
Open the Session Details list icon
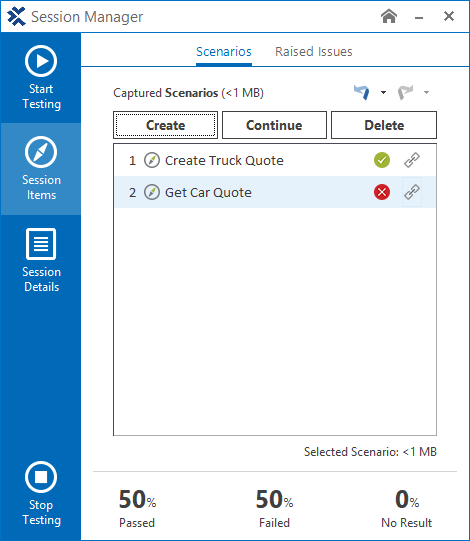click(x=41, y=244)
